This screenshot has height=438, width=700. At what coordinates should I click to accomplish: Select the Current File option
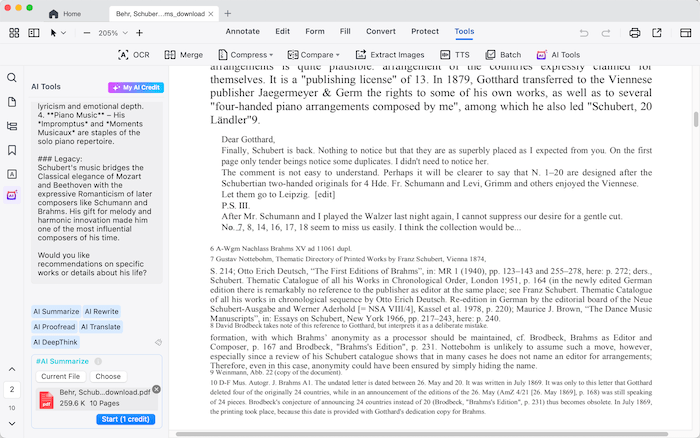click(59, 377)
